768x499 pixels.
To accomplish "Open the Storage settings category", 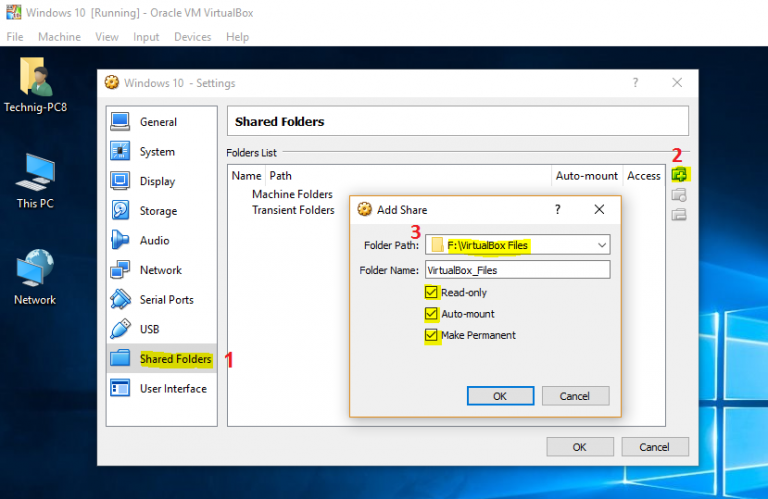I will 158,211.
